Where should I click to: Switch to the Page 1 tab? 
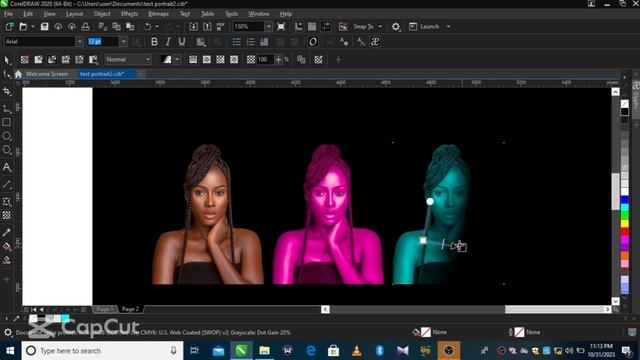click(x=104, y=309)
